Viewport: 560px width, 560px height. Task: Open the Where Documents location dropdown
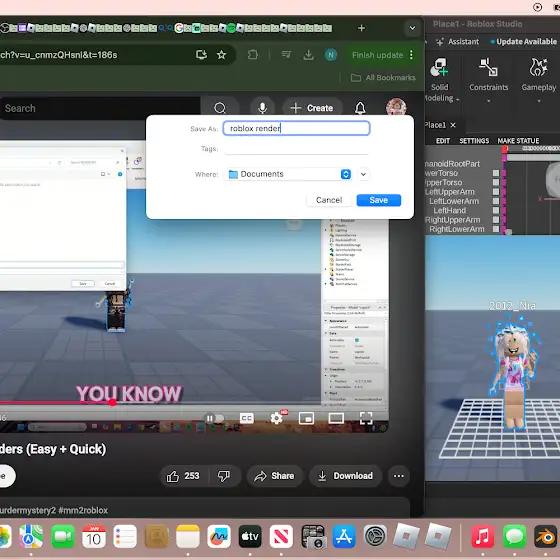pyautogui.click(x=288, y=174)
